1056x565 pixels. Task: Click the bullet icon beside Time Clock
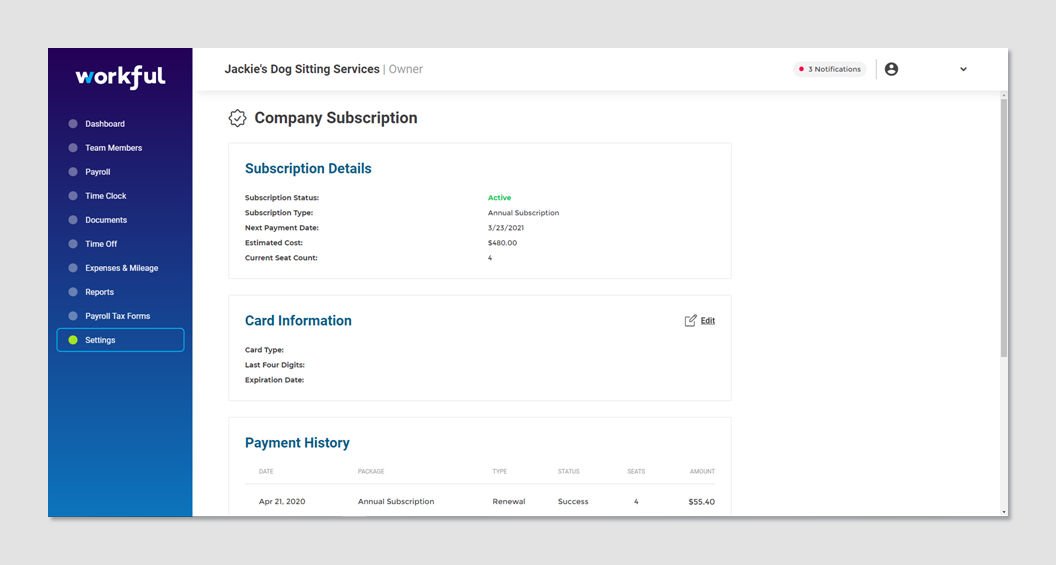click(73, 196)
